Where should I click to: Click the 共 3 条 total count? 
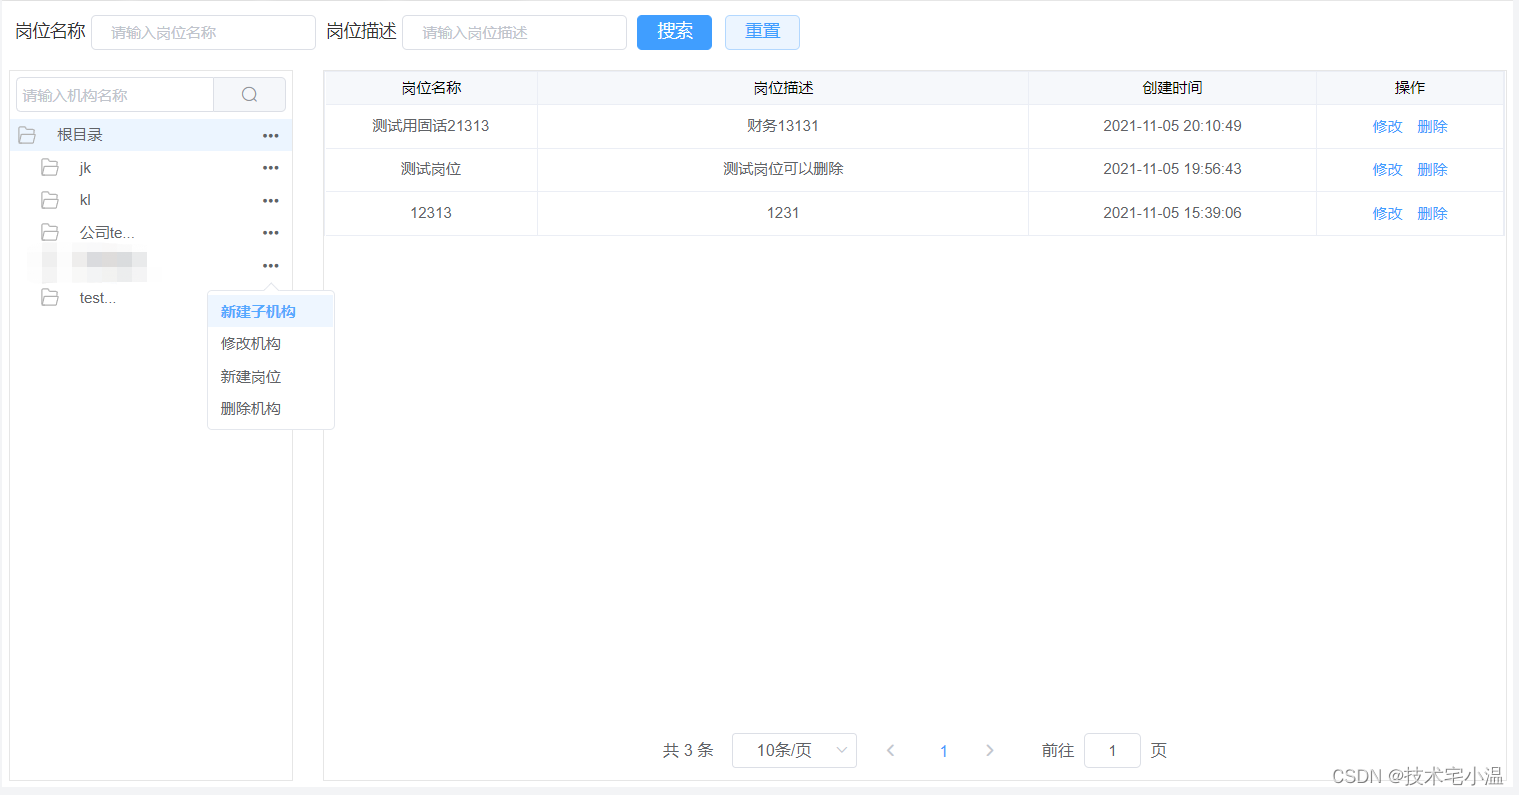tap(688, 750)
